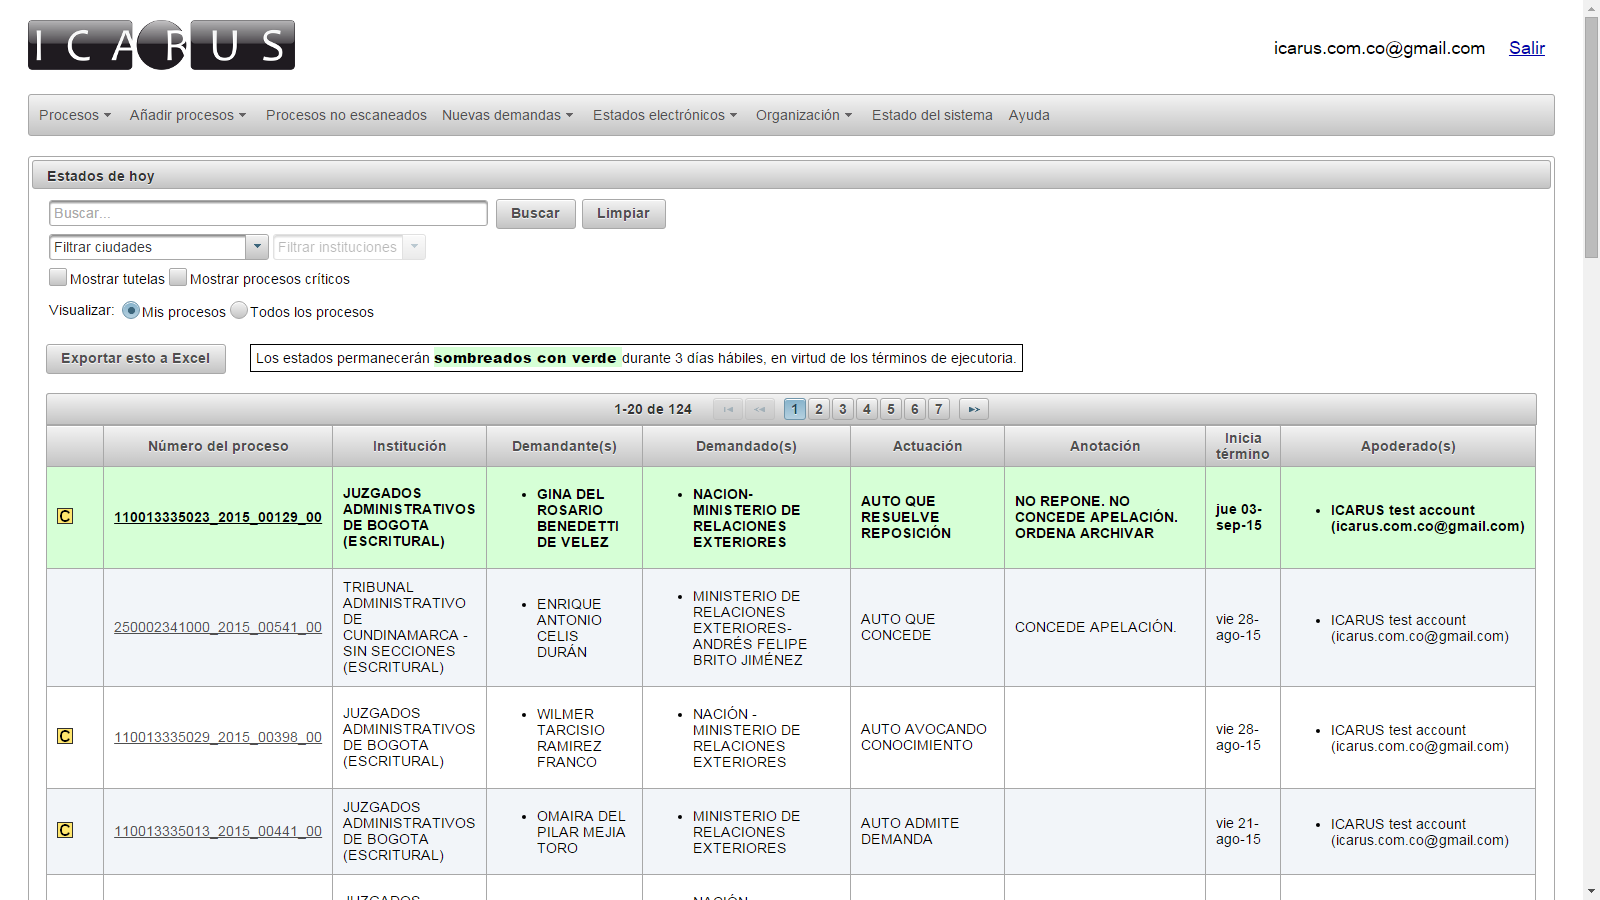
Task: Open the Añadir procesos menu
Action: click(187, 115)
